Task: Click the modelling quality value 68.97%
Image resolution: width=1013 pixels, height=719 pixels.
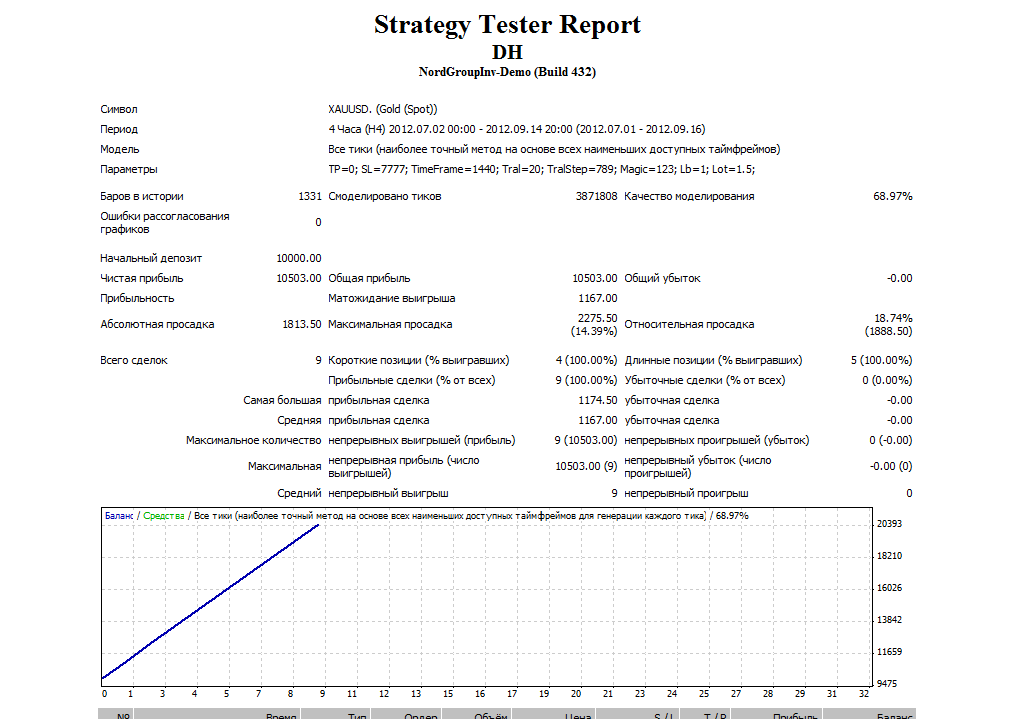Action: tap(893, 196)
